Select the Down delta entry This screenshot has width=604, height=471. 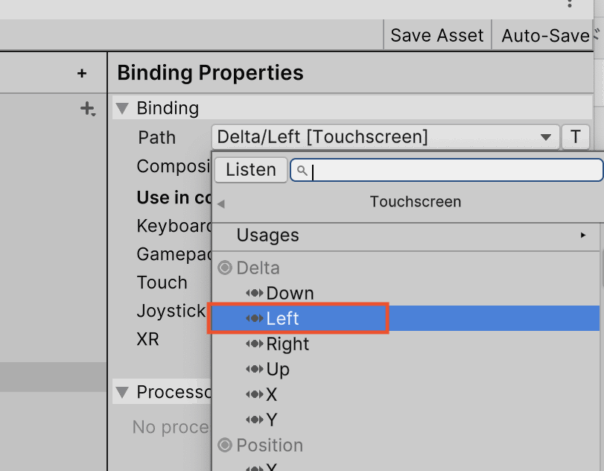406,293
